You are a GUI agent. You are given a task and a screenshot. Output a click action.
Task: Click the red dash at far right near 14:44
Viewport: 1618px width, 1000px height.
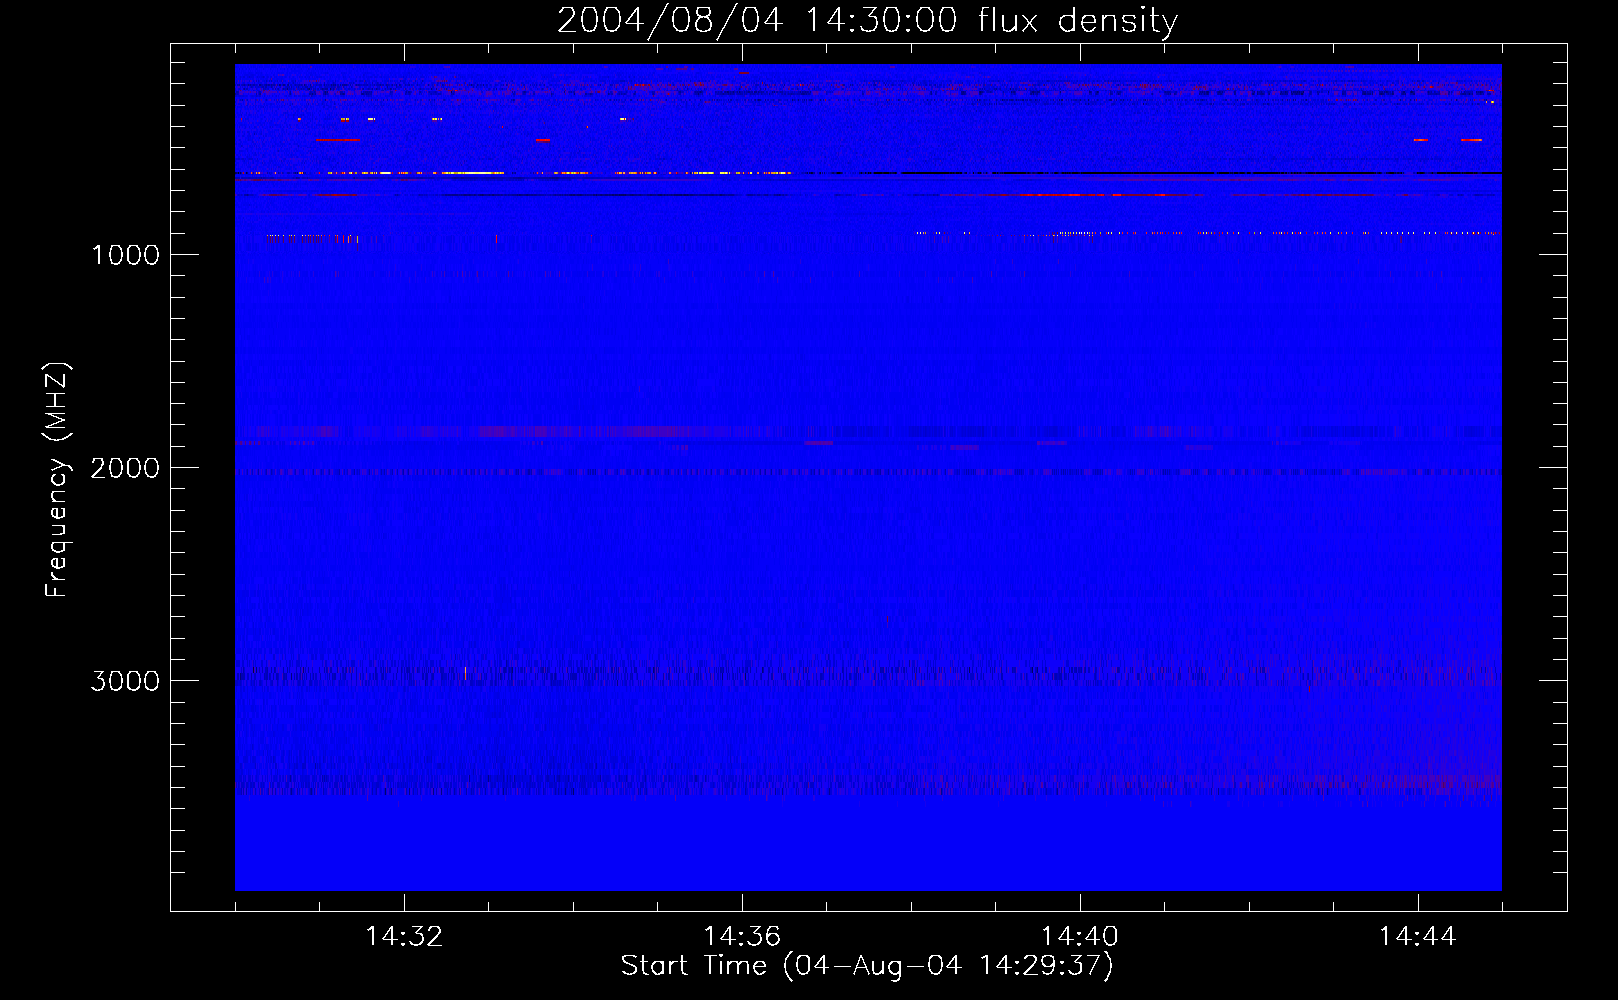point(1471,140)
